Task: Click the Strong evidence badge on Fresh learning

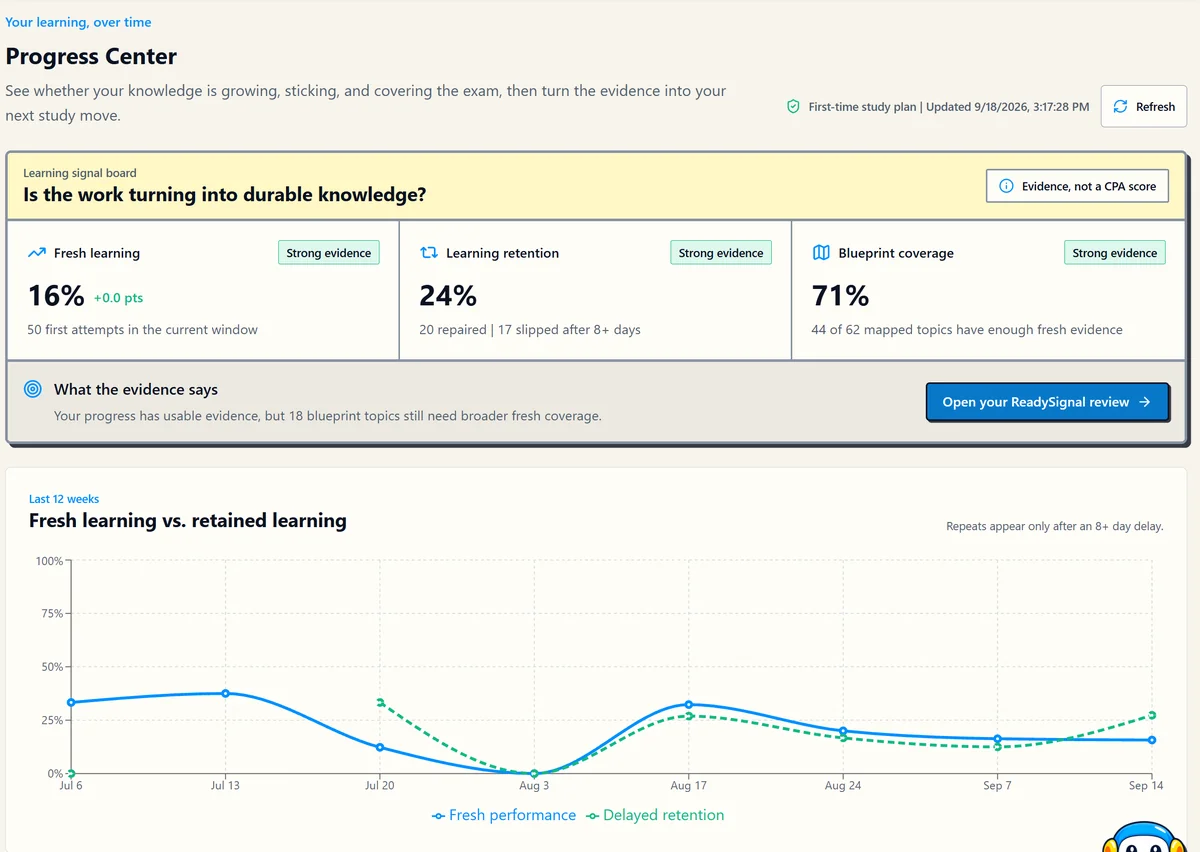Action: [x=329, y=253]
